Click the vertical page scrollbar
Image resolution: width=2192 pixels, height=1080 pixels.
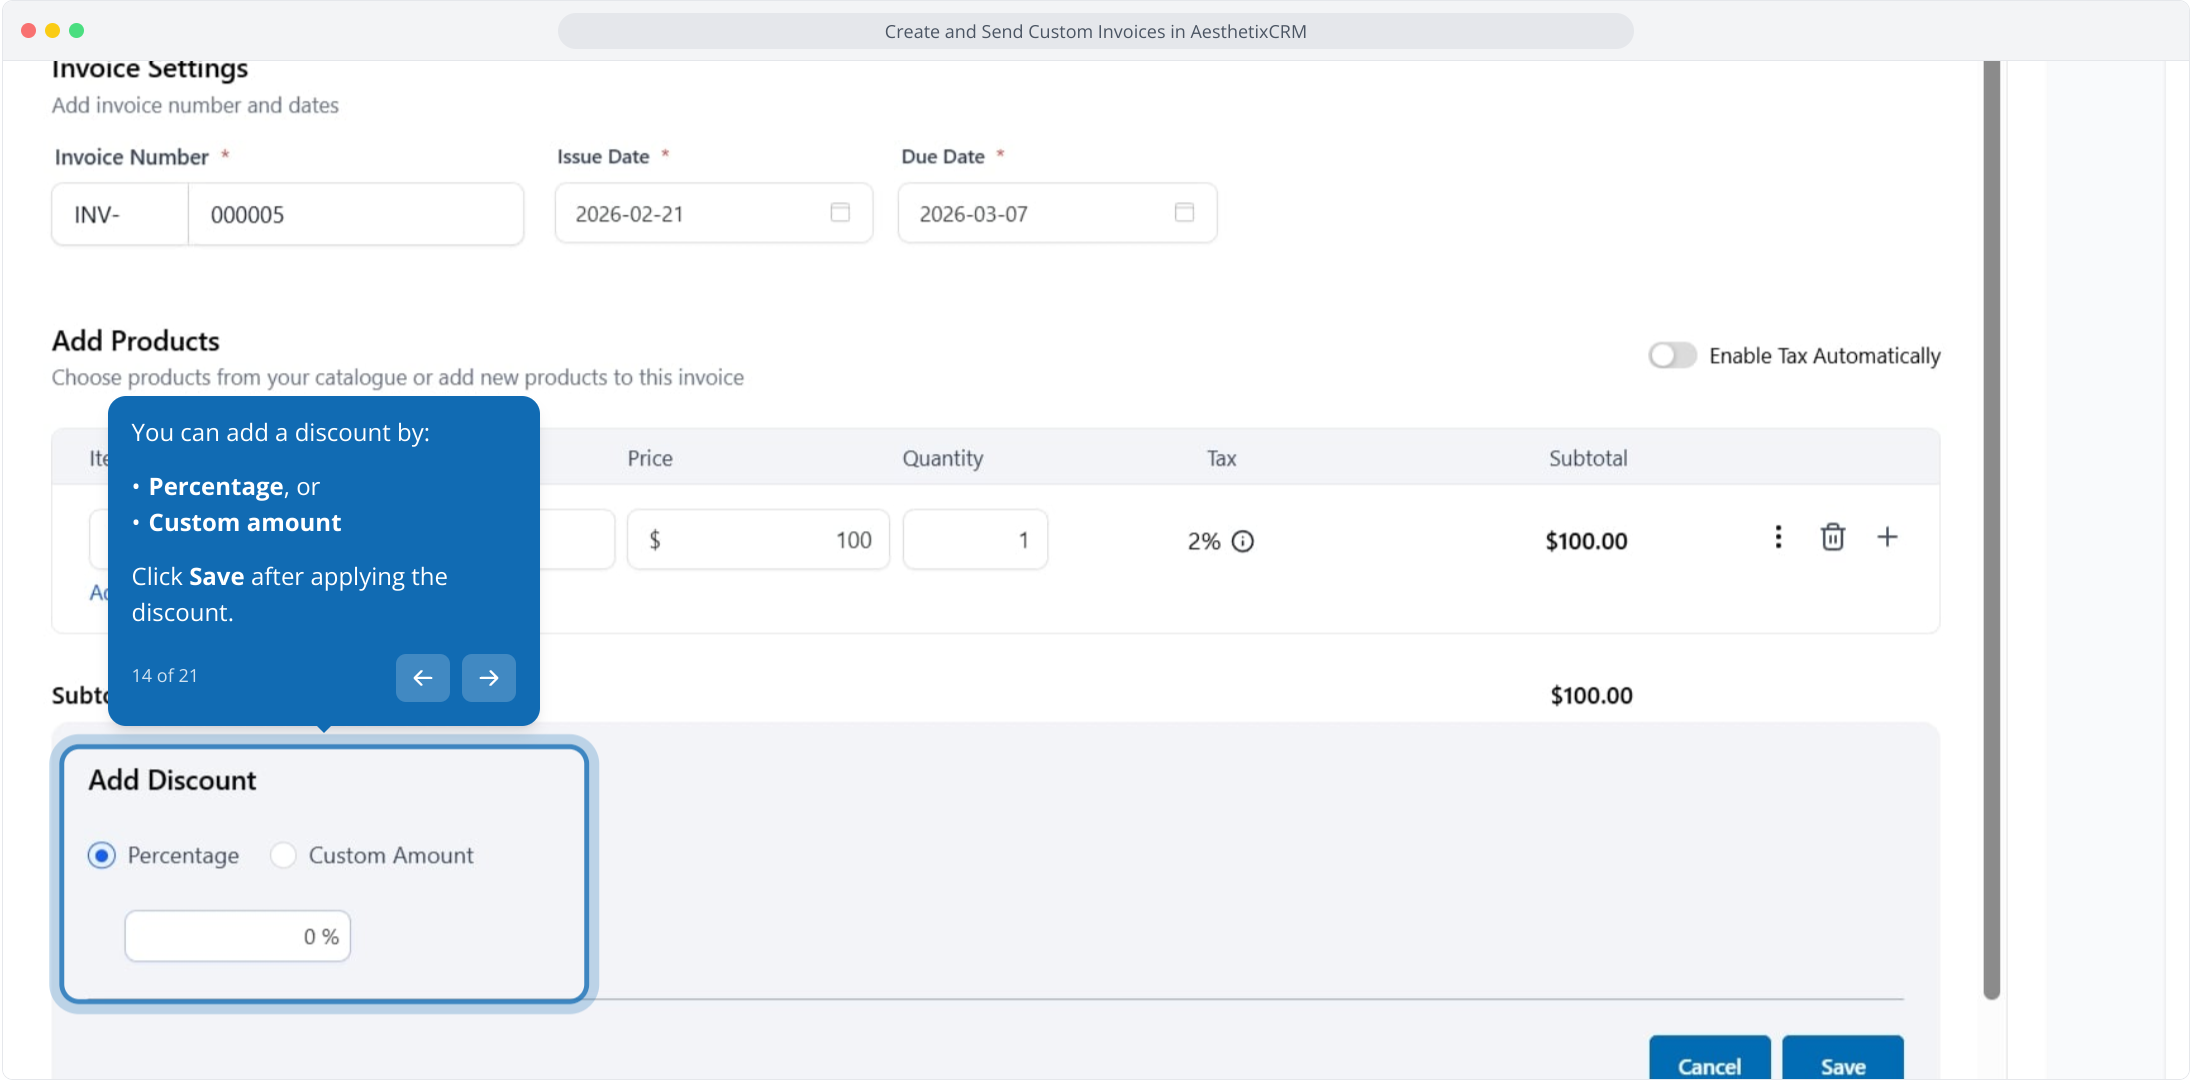coord(1991,530)
